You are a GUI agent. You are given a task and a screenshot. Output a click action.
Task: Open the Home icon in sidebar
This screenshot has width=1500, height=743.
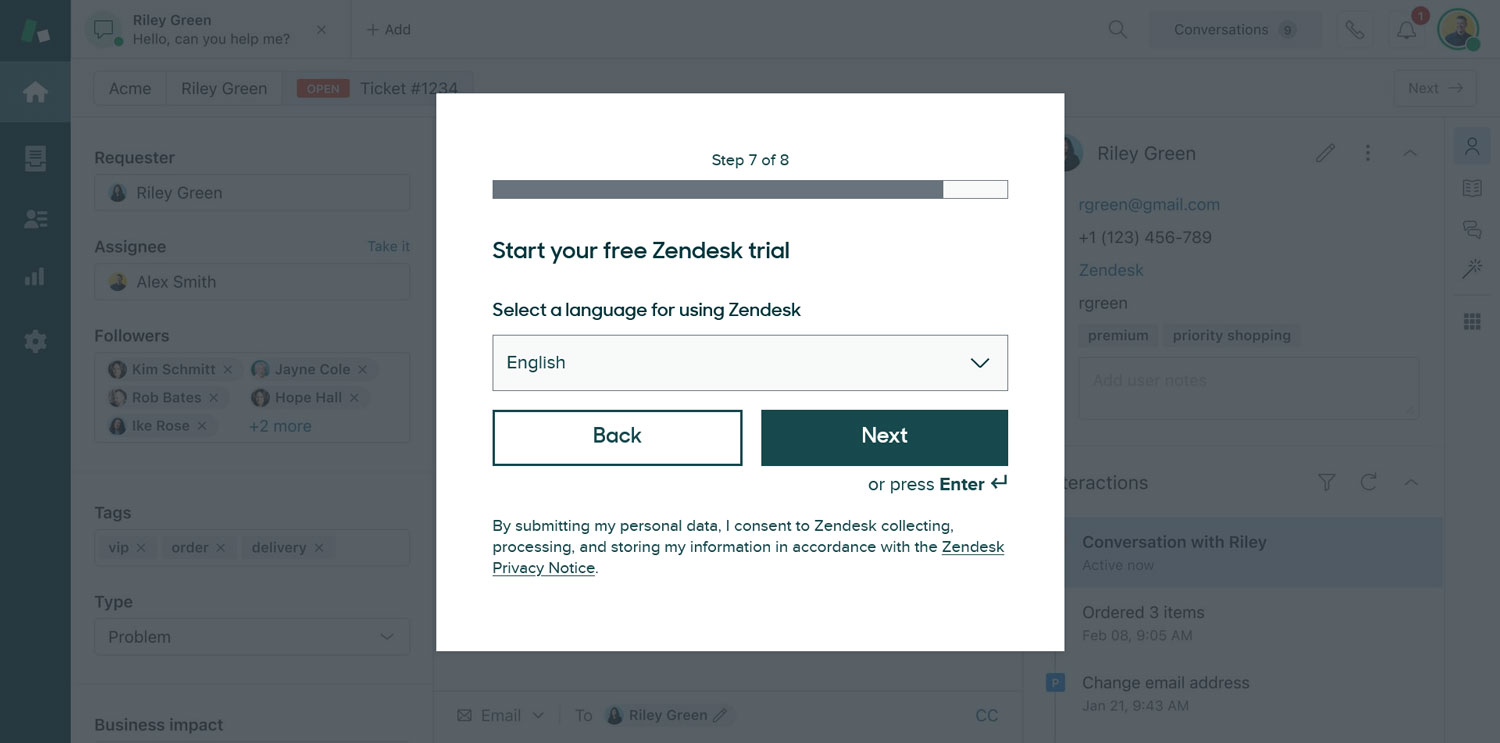35,92
